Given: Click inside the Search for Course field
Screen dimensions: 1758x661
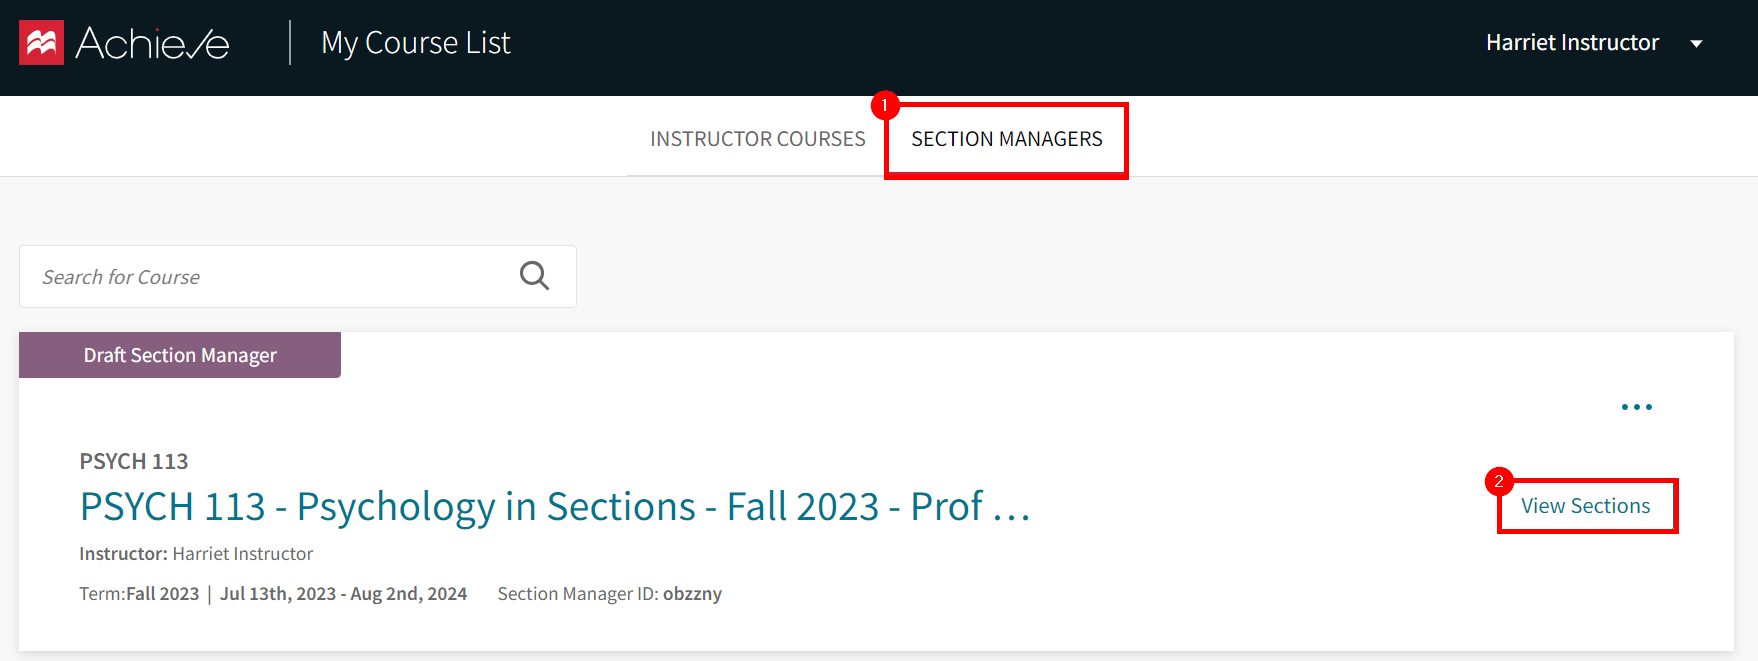Looking at the screenshot, I should [x=250, y=276].
